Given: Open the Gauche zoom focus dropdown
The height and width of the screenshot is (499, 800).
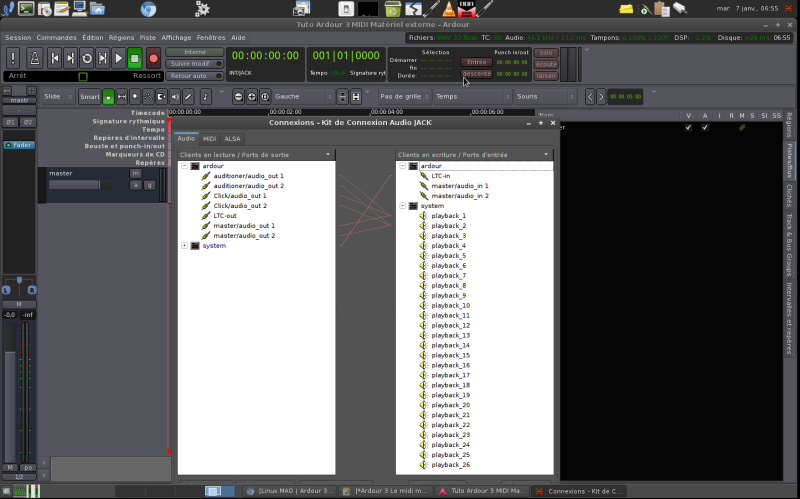Looking at the screenshot, I should [x=300, y=97].
